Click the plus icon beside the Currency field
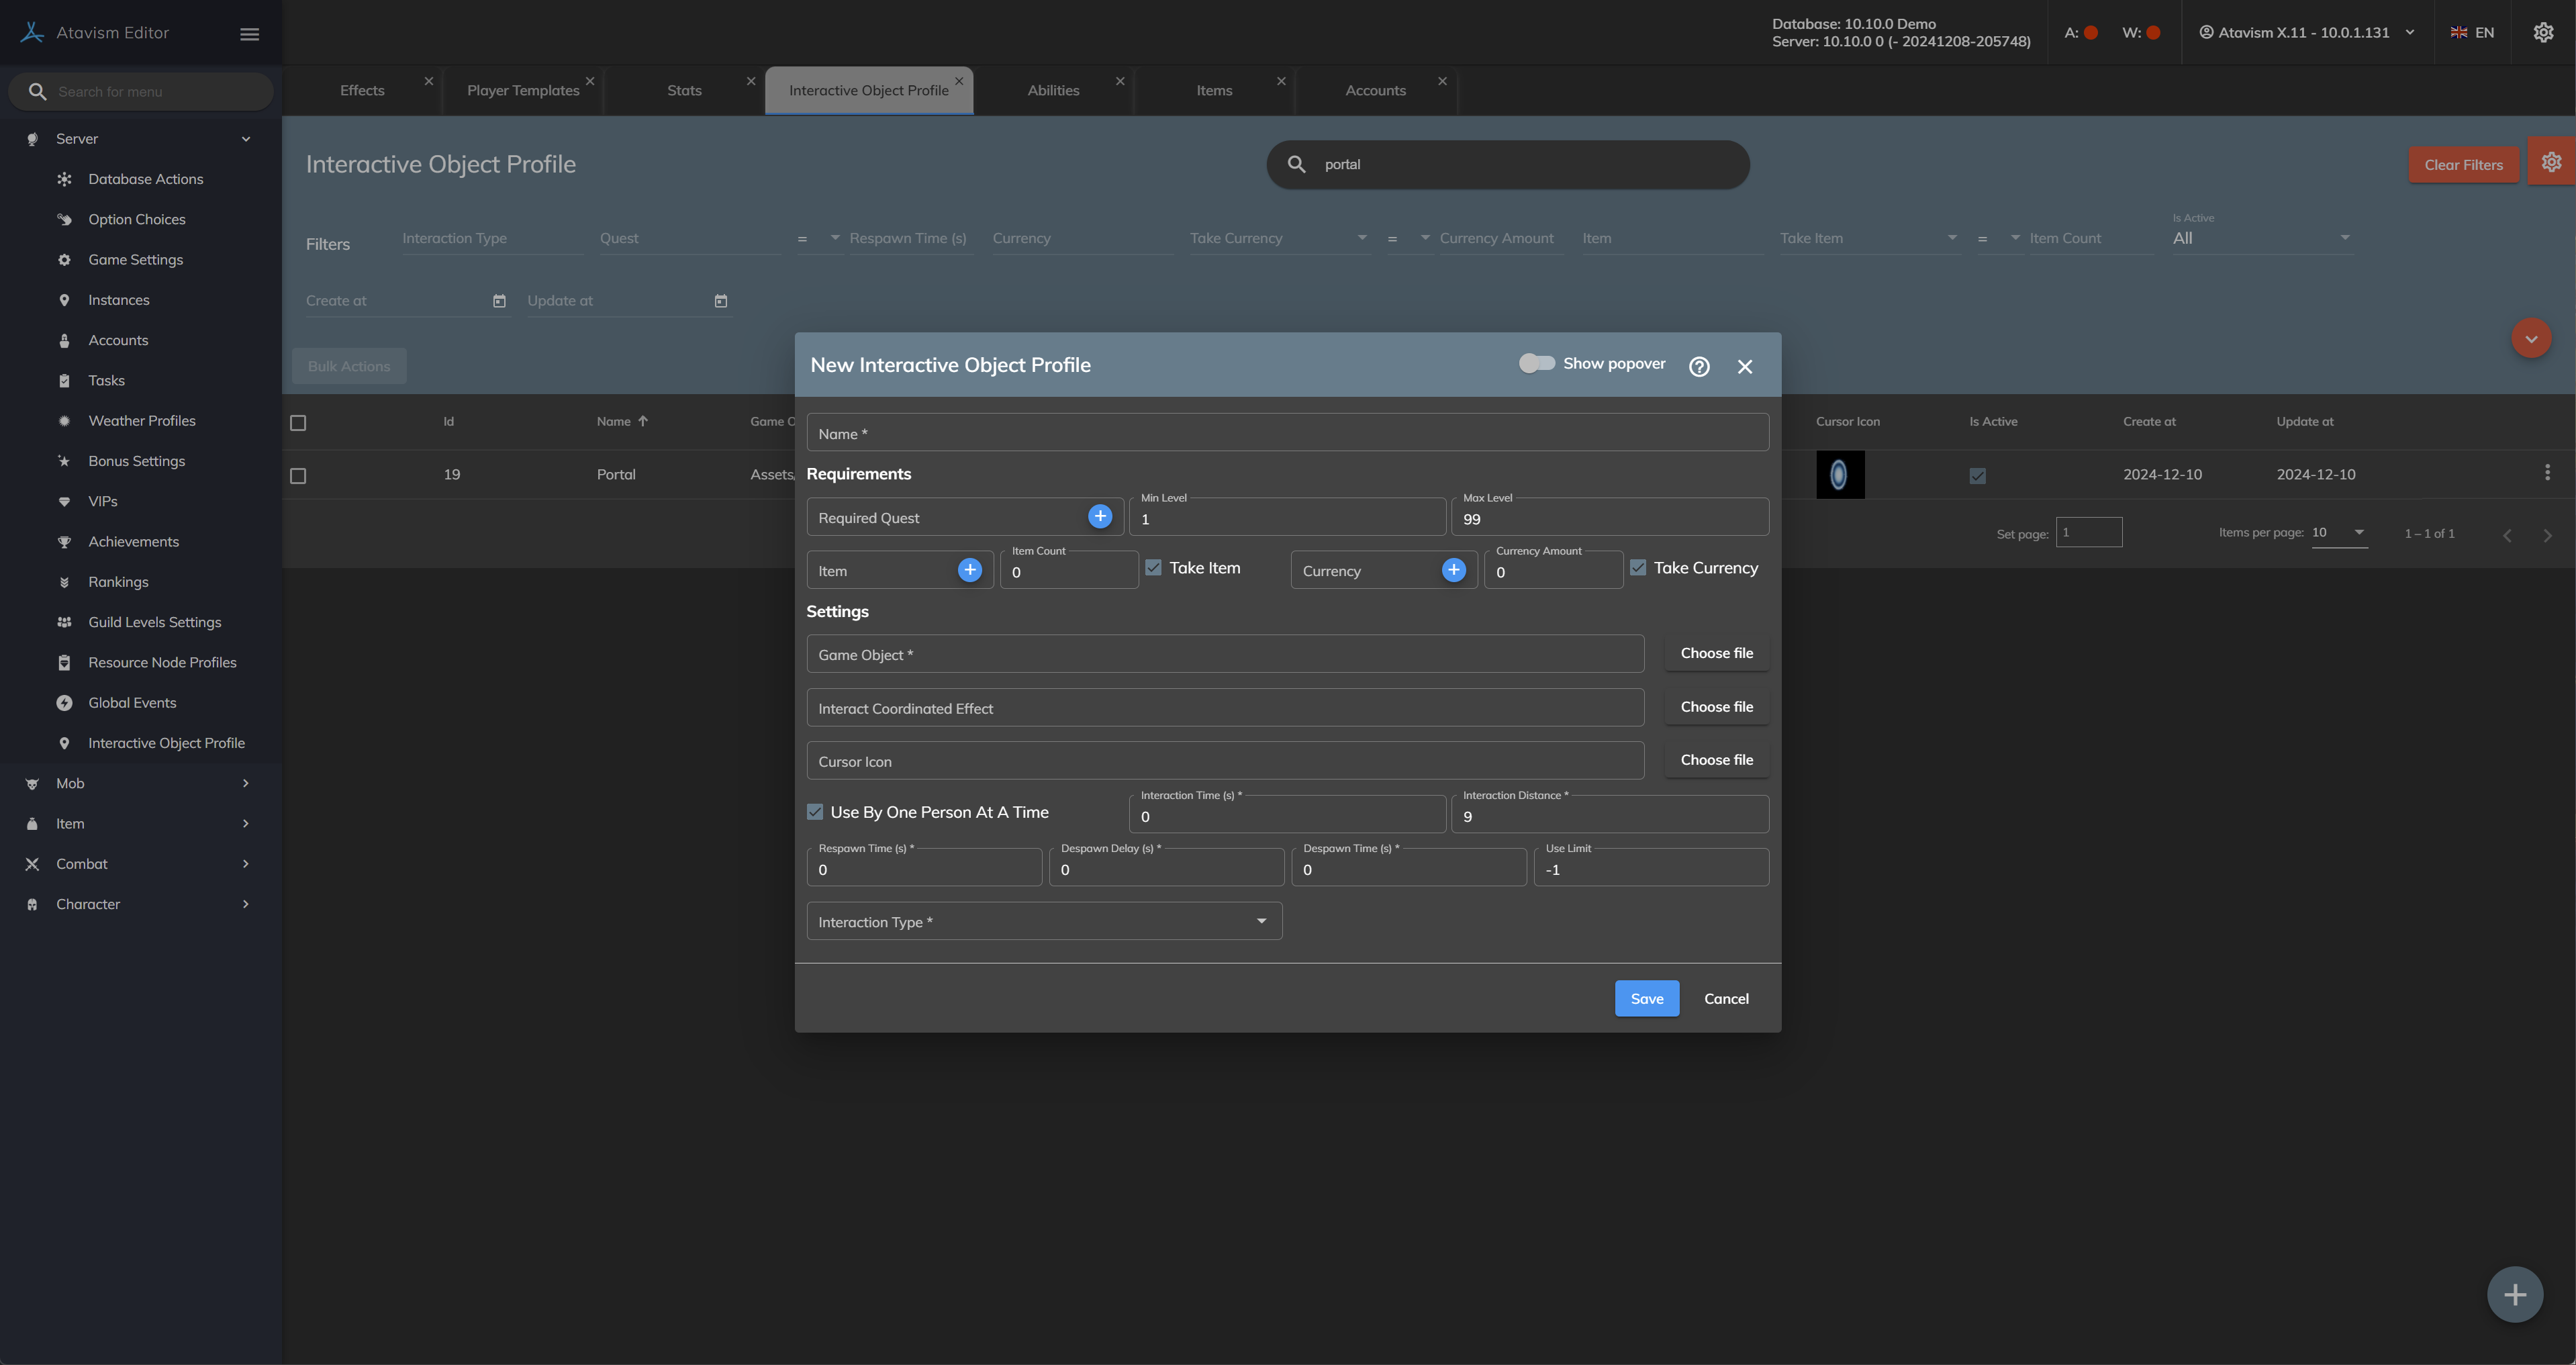This screenshot has width=2576, height=1365. pos(1453,570)
